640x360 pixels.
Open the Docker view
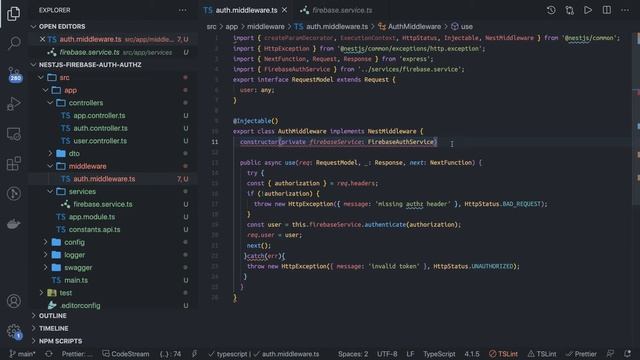[x=14, y=224]
